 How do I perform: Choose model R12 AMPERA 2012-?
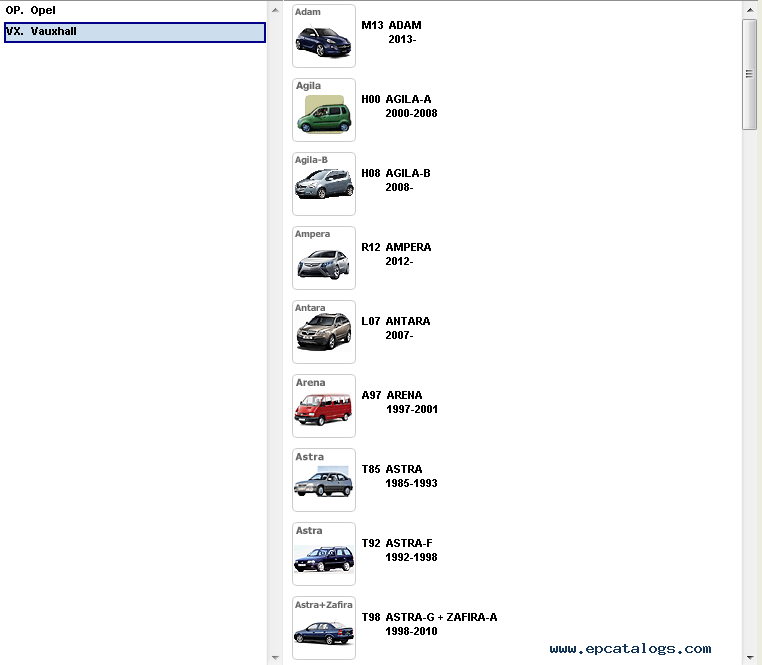(x=396, y=254)
